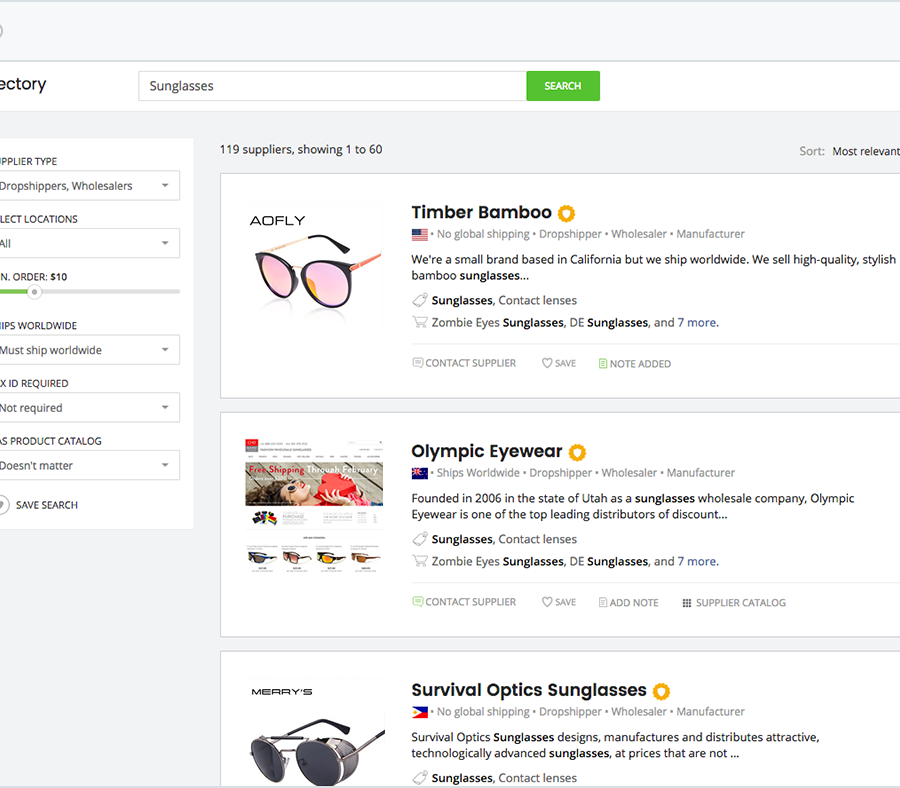Click the verified badge next to Timber Bamboo
This screenshot has width=900, height=788.
pyautogui.click(x=567, y=213)
